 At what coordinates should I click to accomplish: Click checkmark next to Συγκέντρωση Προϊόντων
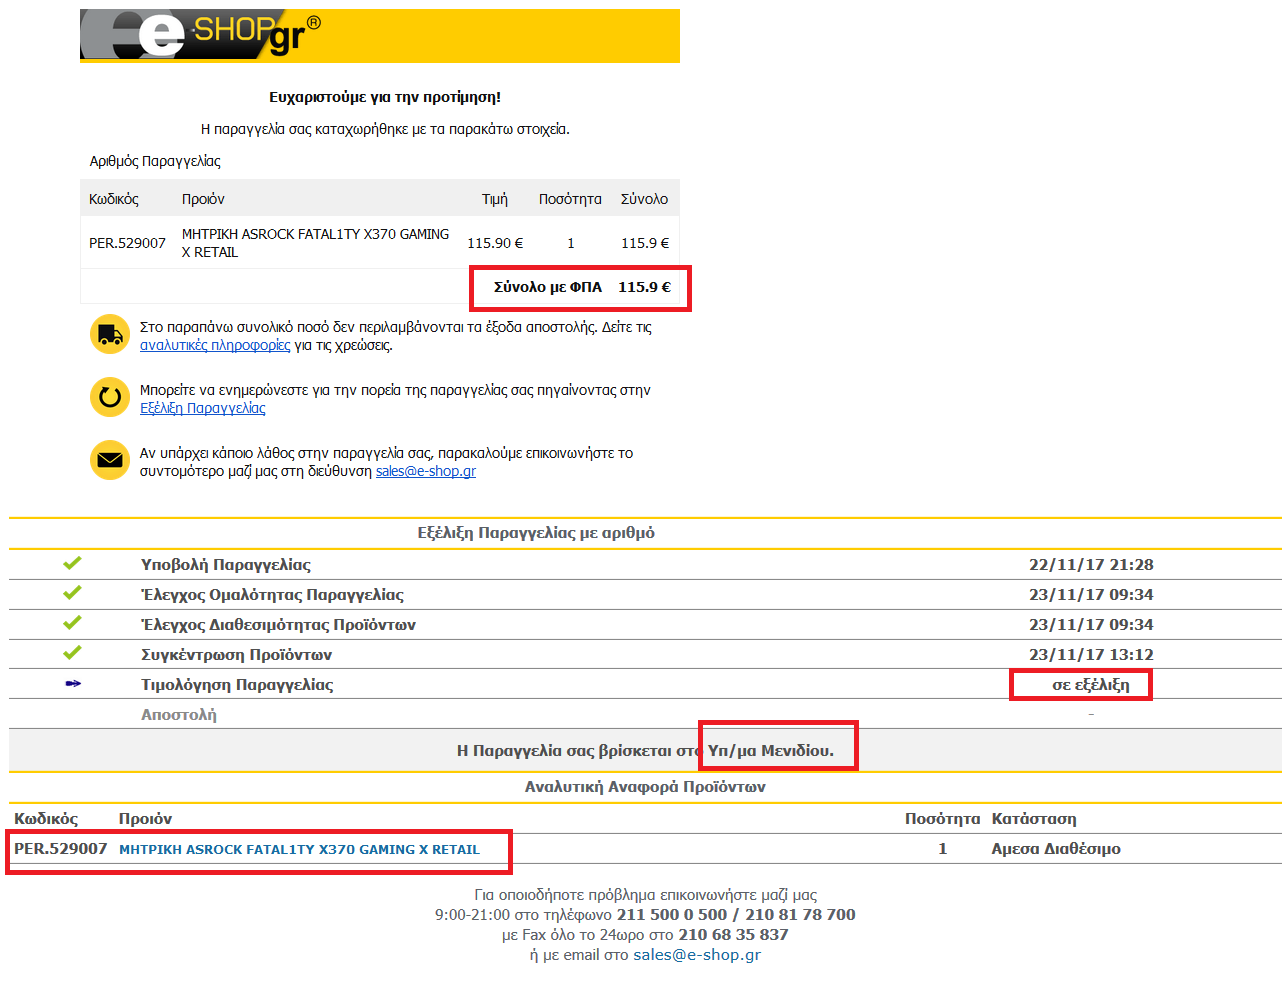pos(72,654)
